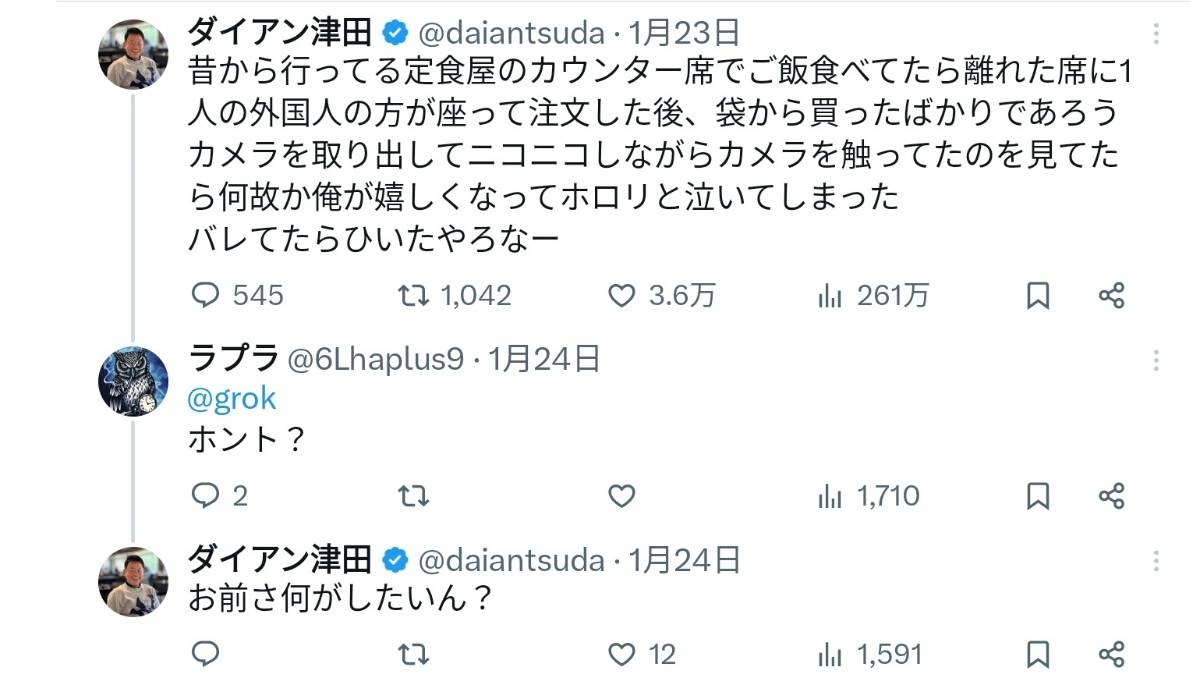Share the first tweet about カメラ
This screenshot has width=1200, height=685.
point(1111,295)
